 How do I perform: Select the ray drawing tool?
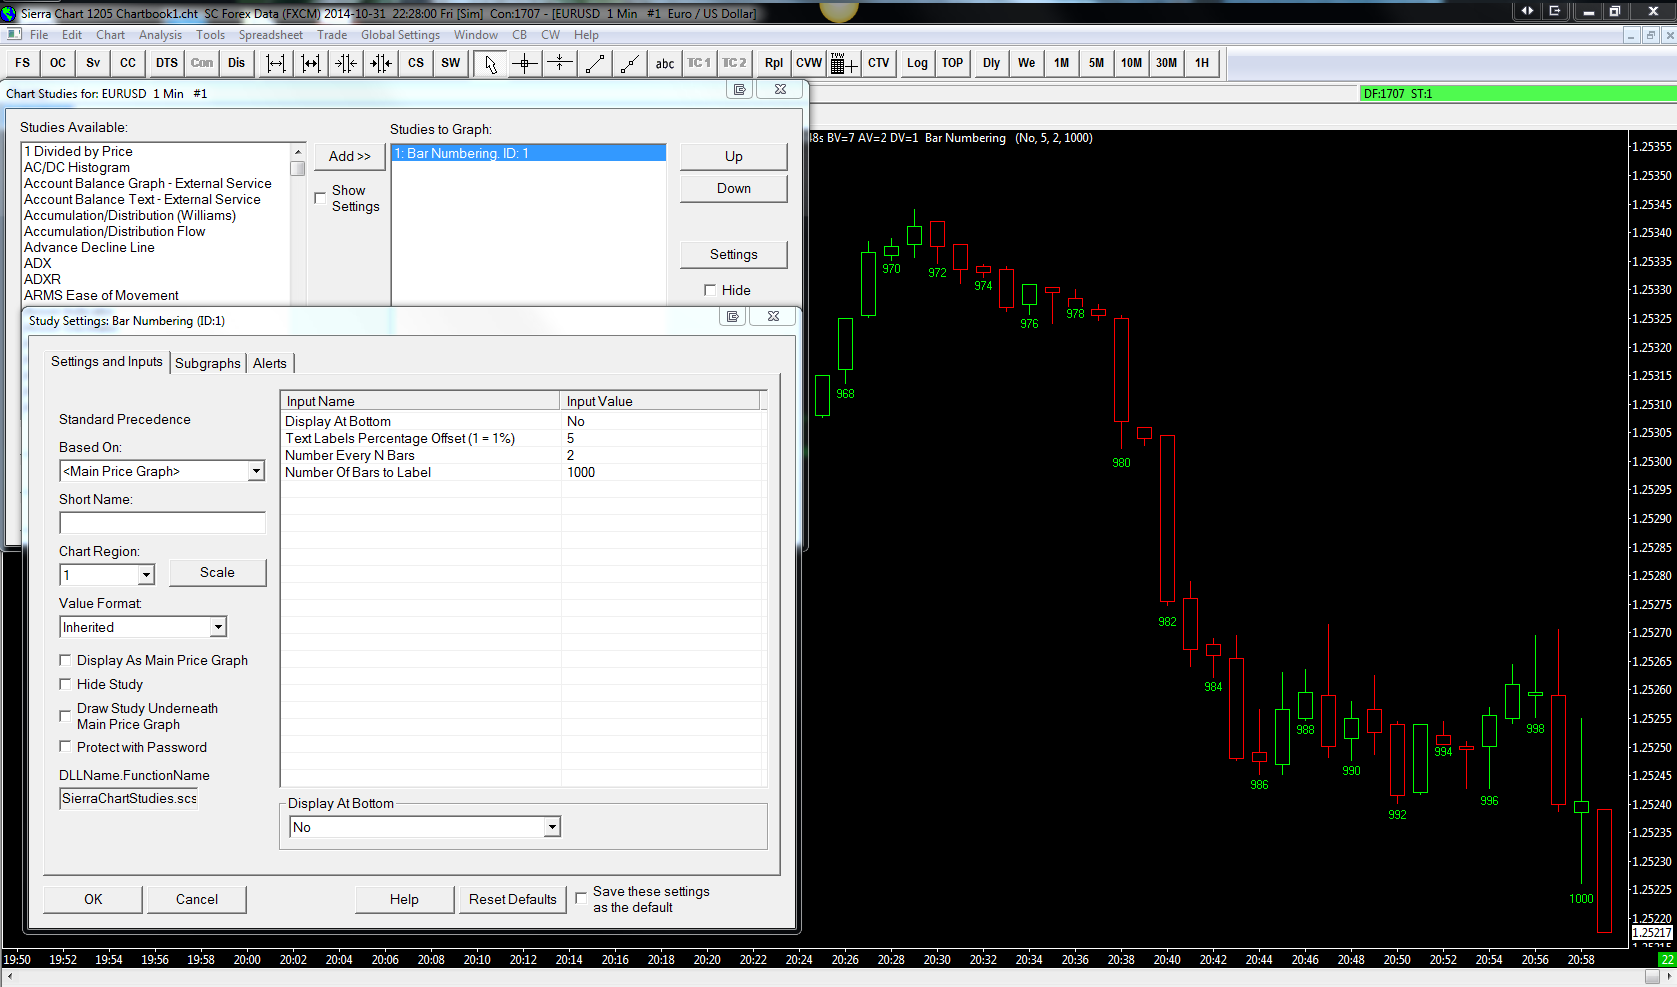tap(630, 63)
